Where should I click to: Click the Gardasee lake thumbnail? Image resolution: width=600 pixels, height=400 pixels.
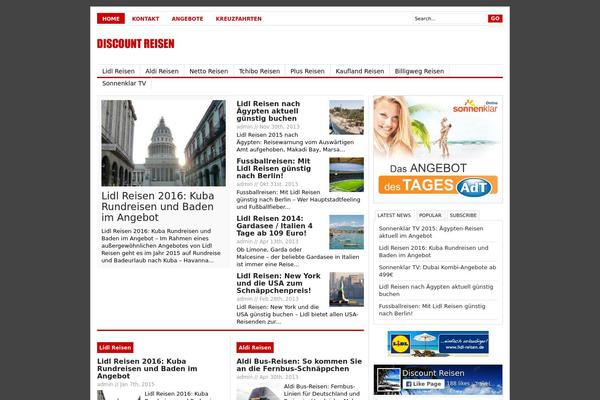click(x=346, y=232)
